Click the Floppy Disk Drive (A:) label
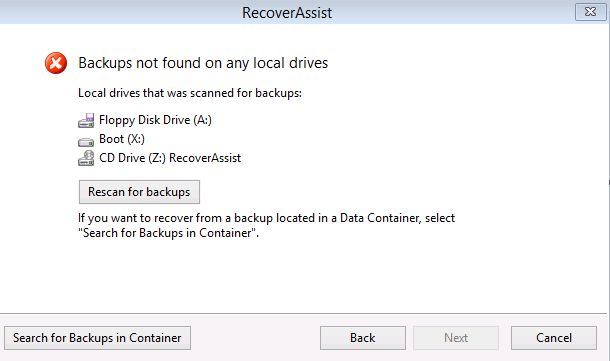Screen dimensions: 610x361 coord(155,120)
